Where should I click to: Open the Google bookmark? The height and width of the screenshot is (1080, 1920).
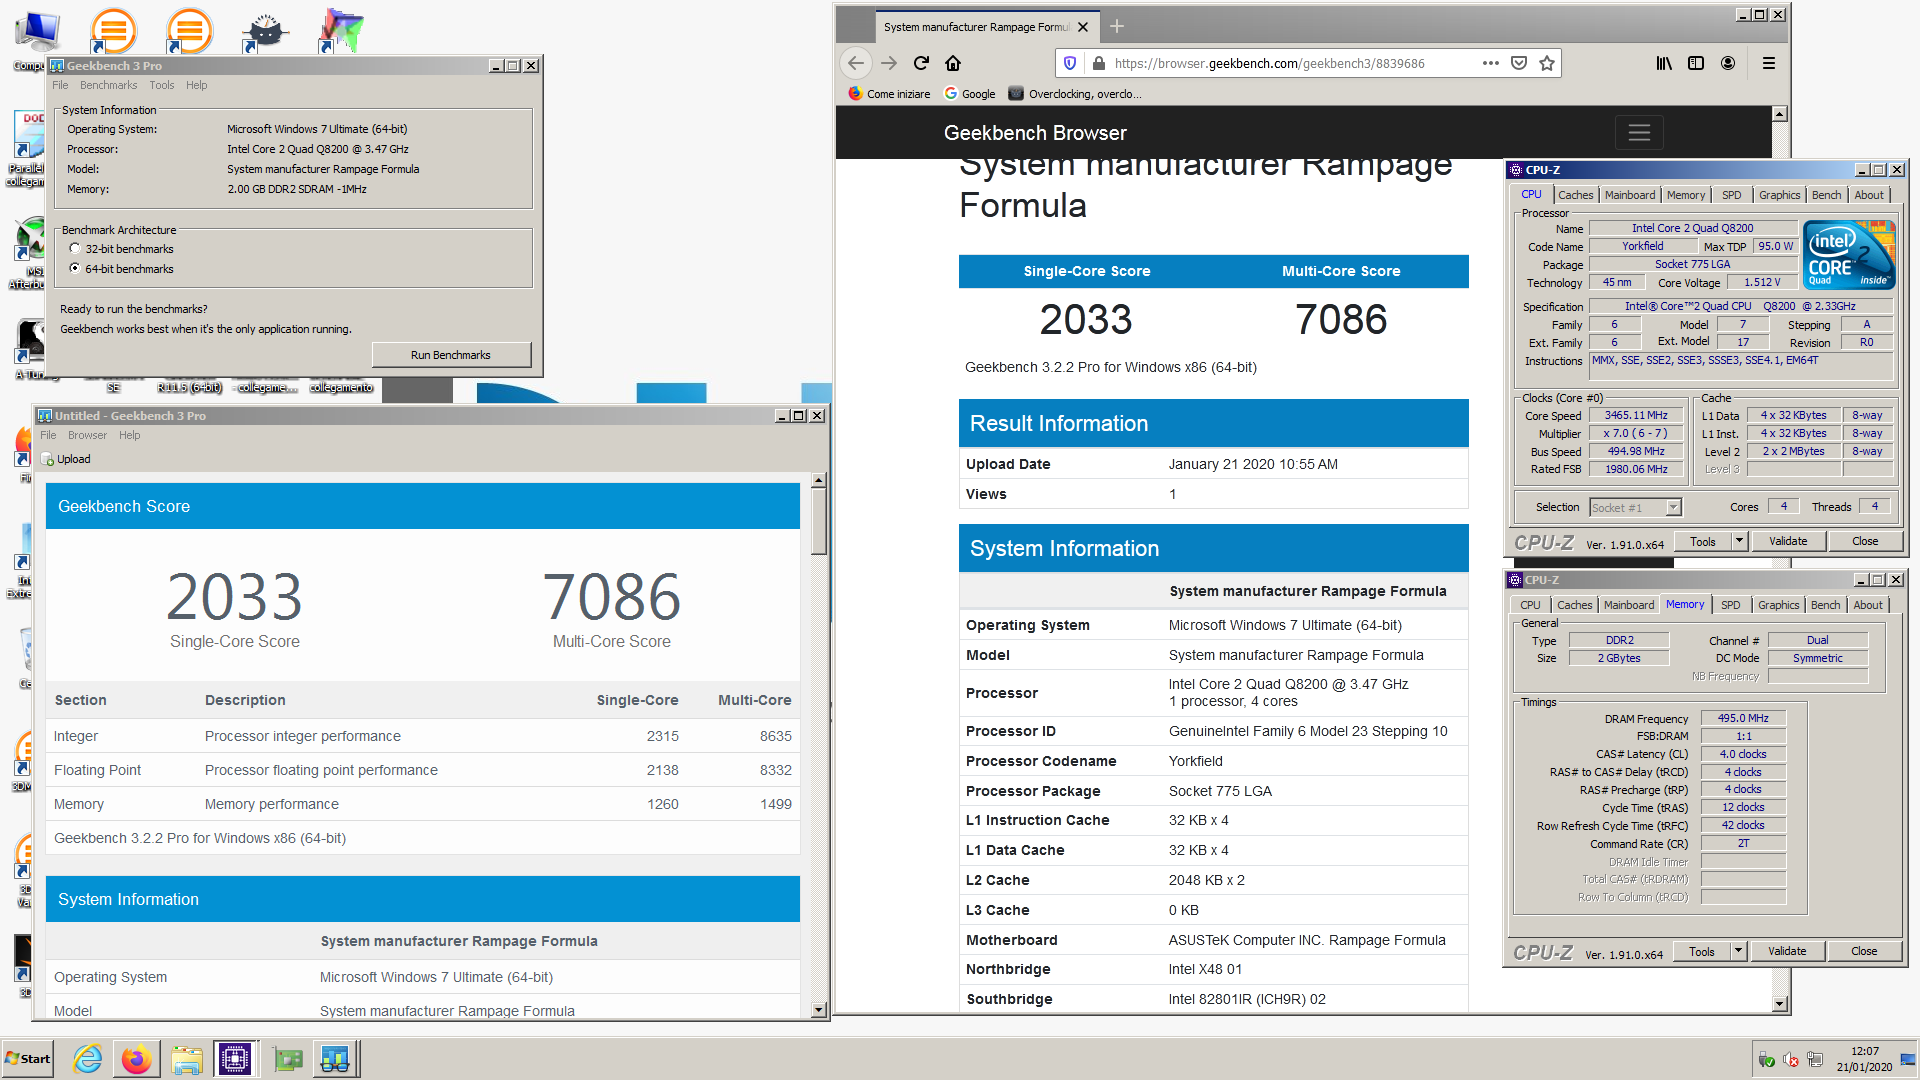point(970,94)
